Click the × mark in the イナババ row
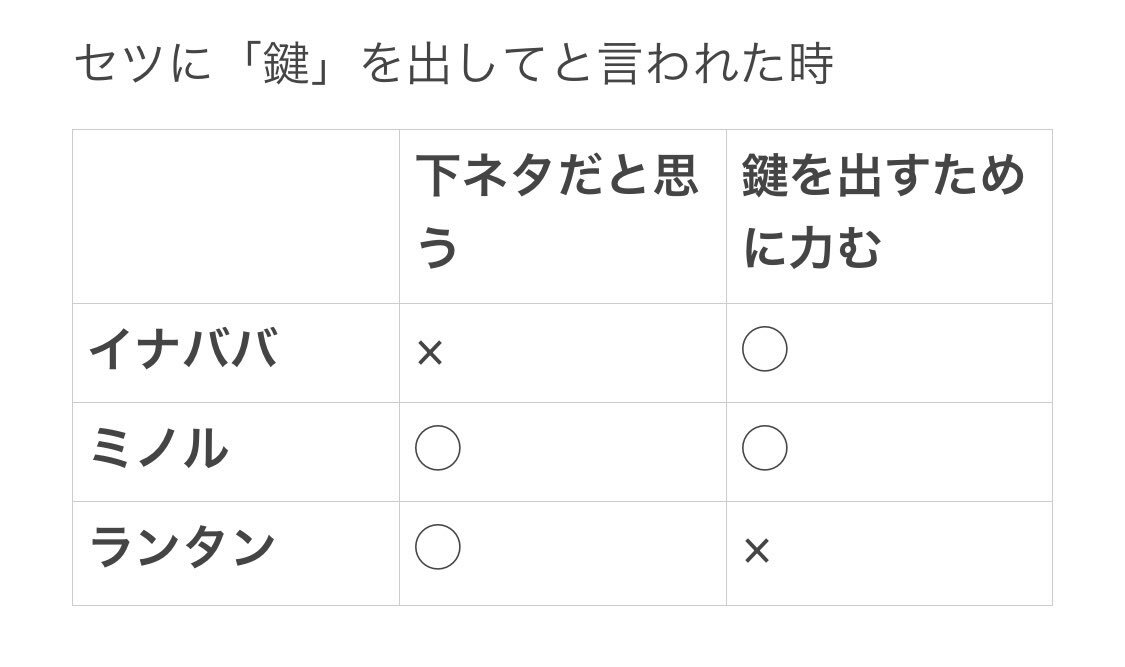This screenshot has width=1125, height=667. (x=430, y=353)
